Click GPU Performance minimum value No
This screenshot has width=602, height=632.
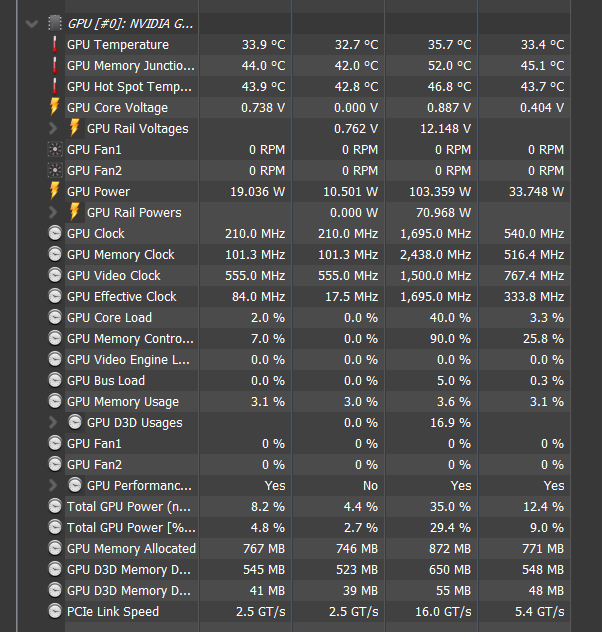tap(370, 486)
